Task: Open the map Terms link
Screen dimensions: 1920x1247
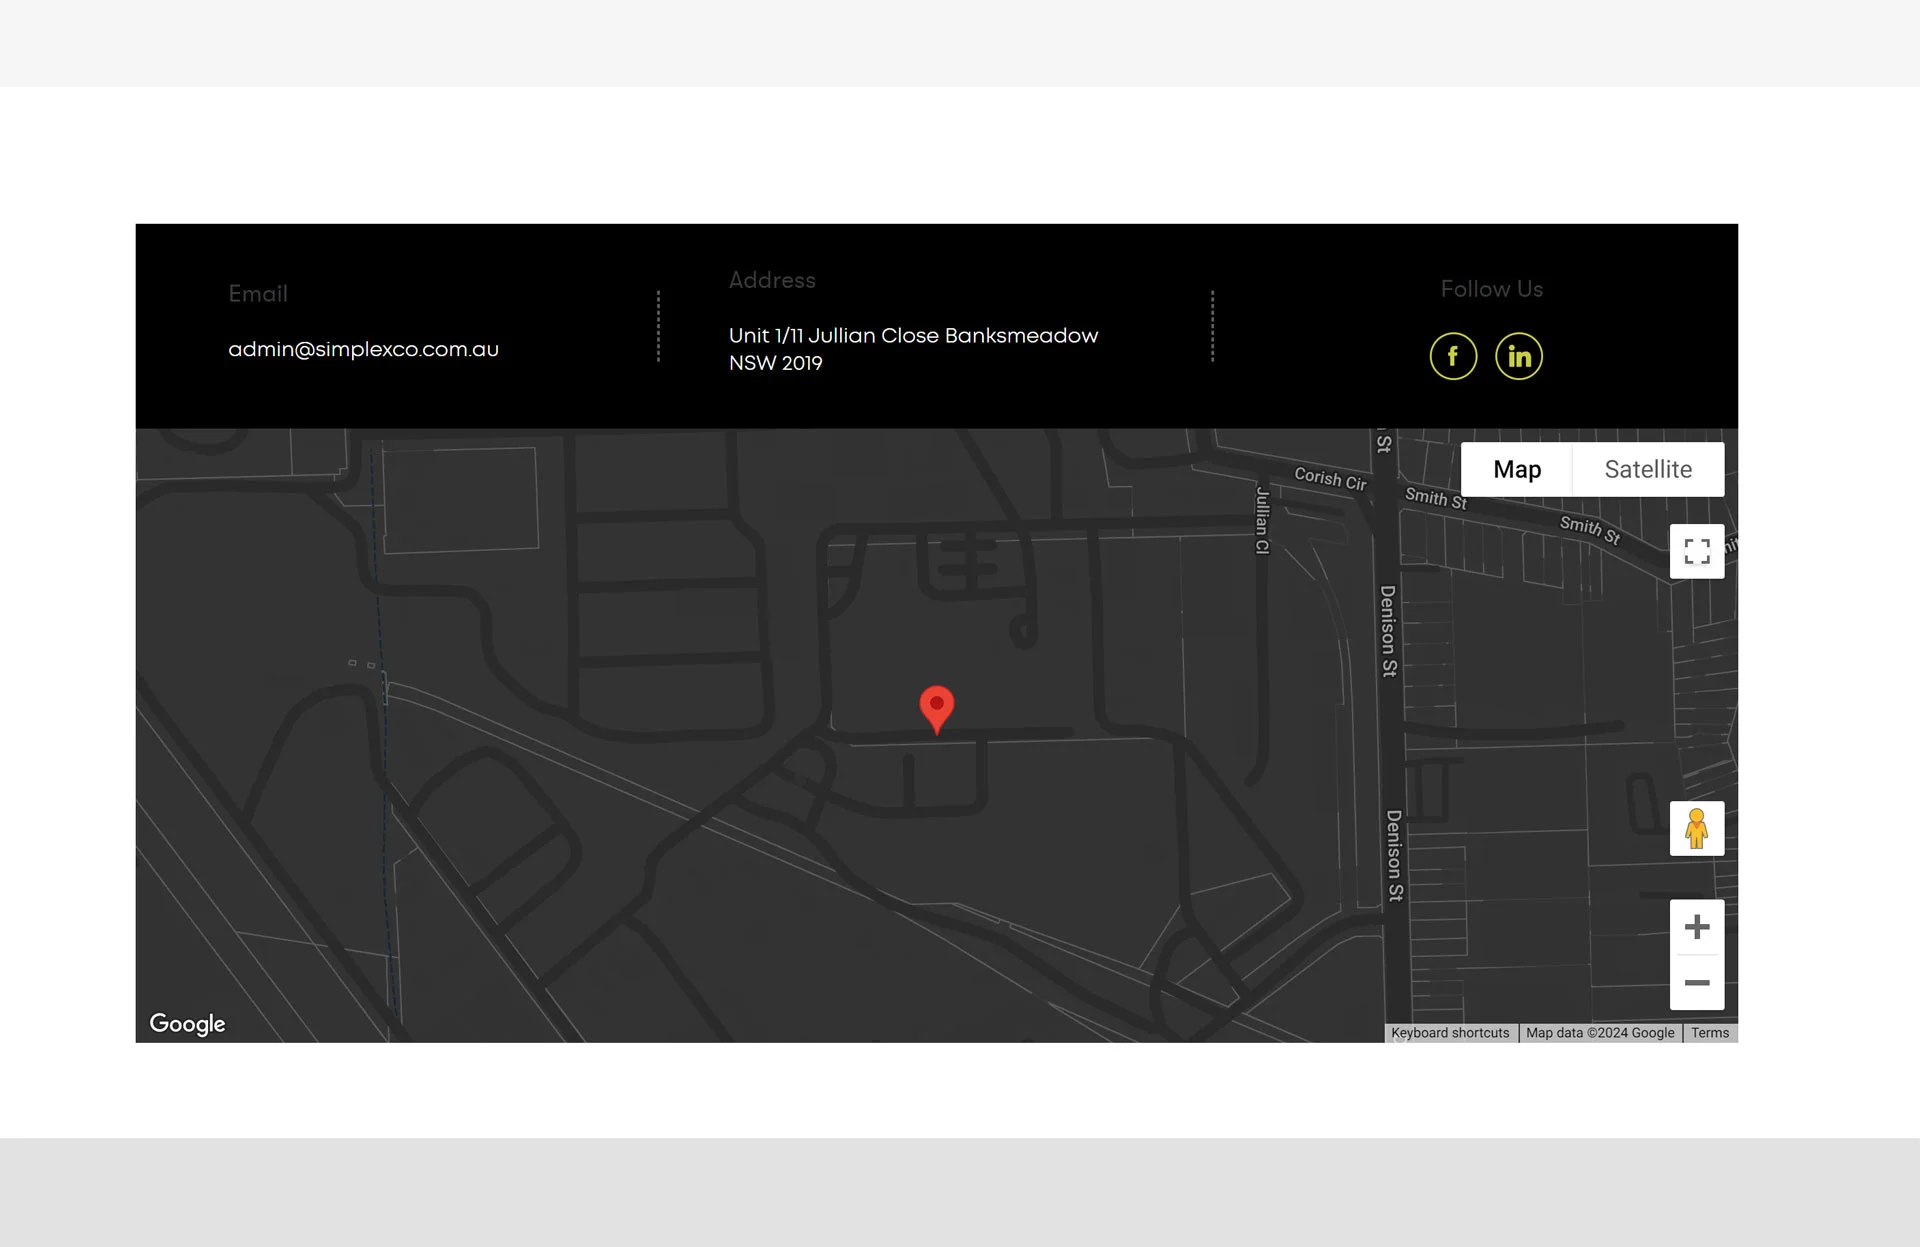Action: (1710, 1033)
